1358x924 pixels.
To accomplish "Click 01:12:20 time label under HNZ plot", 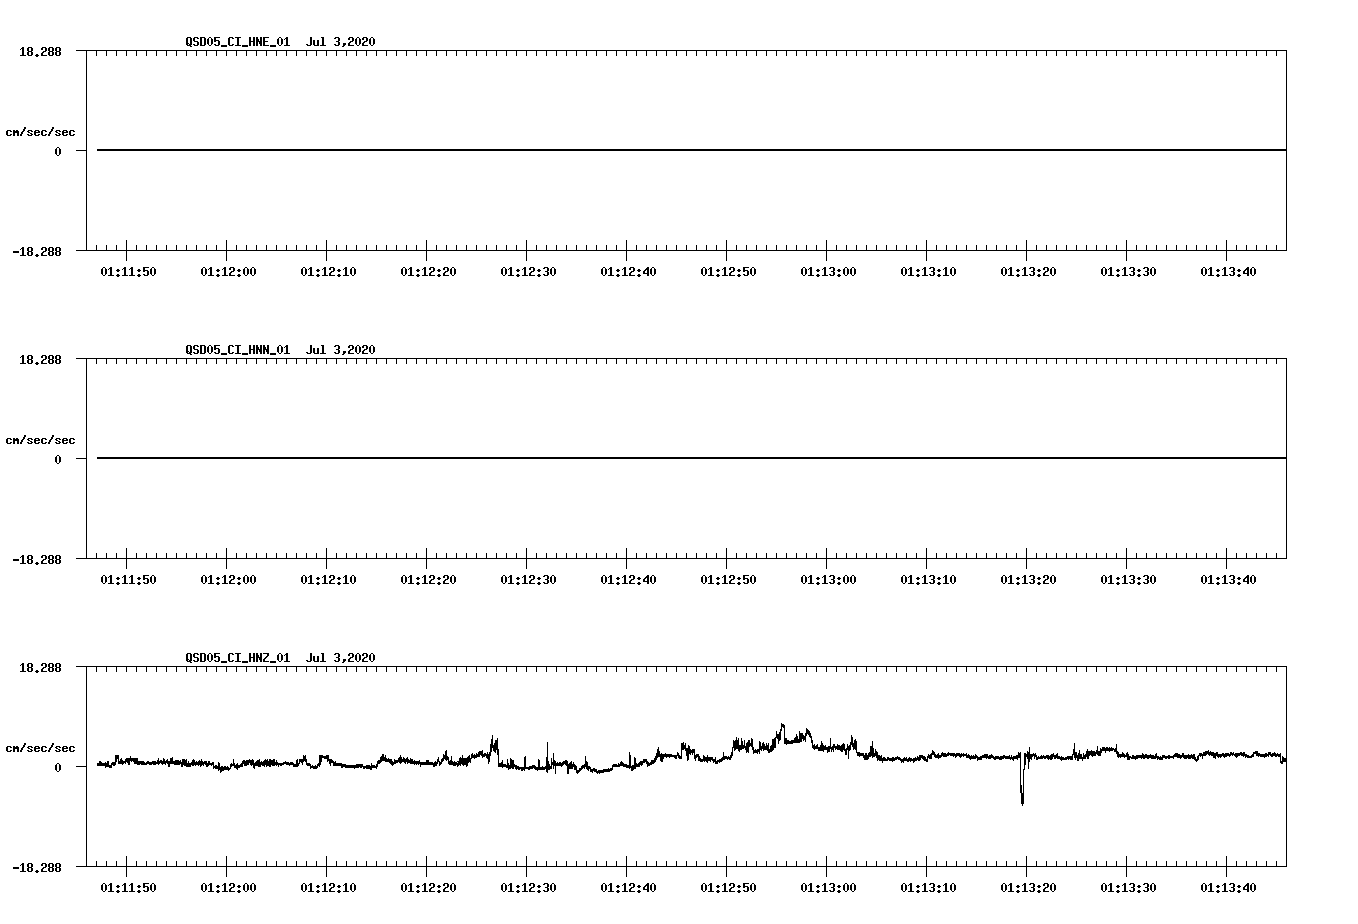I will coord(428,888).
